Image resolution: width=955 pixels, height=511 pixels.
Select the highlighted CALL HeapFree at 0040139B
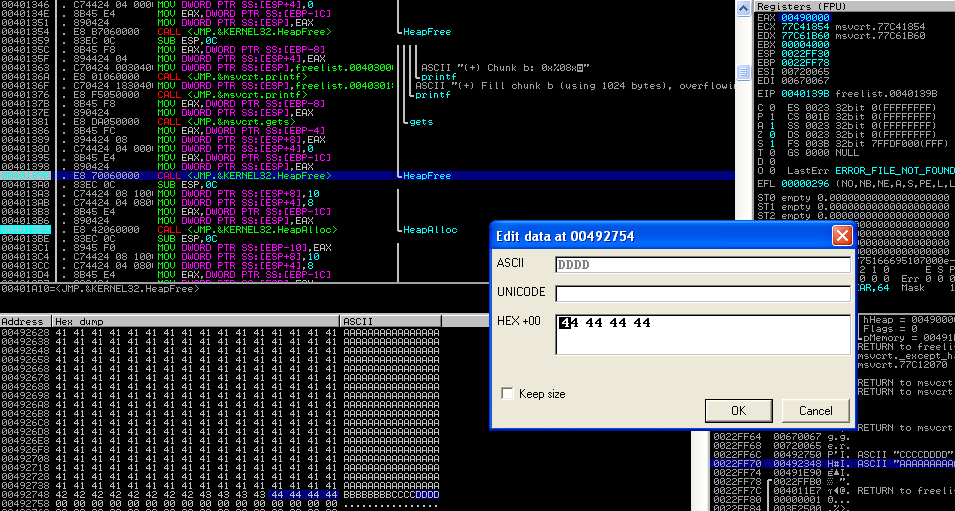(x=367, y=175)
